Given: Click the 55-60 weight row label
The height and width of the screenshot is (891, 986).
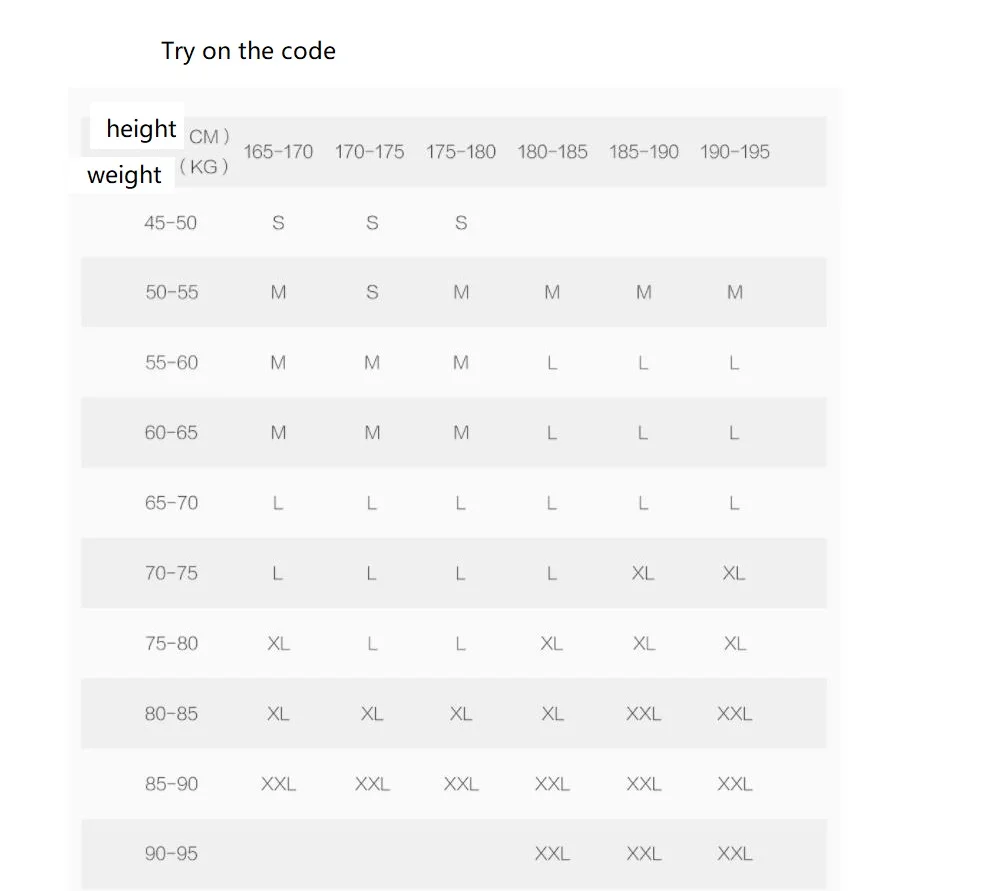Looking at the screenshot, I should (x=171, y=362).
